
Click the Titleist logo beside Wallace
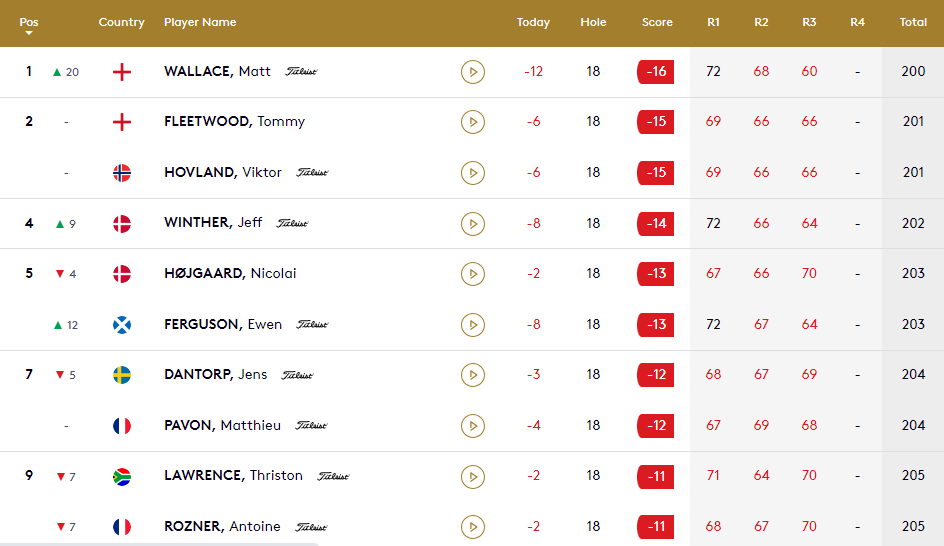click(301, 72)
